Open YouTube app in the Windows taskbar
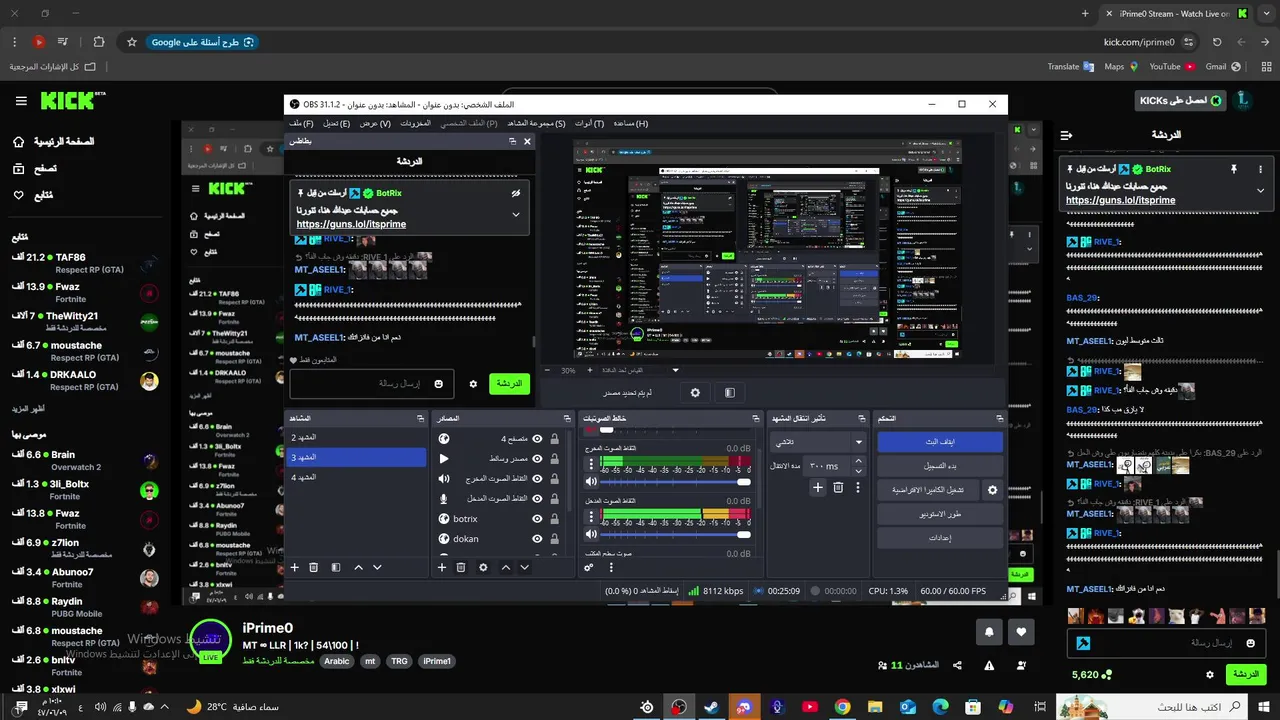Image resolution: width=1280 pixels, height=720 pixels. [x=810, y=707]
